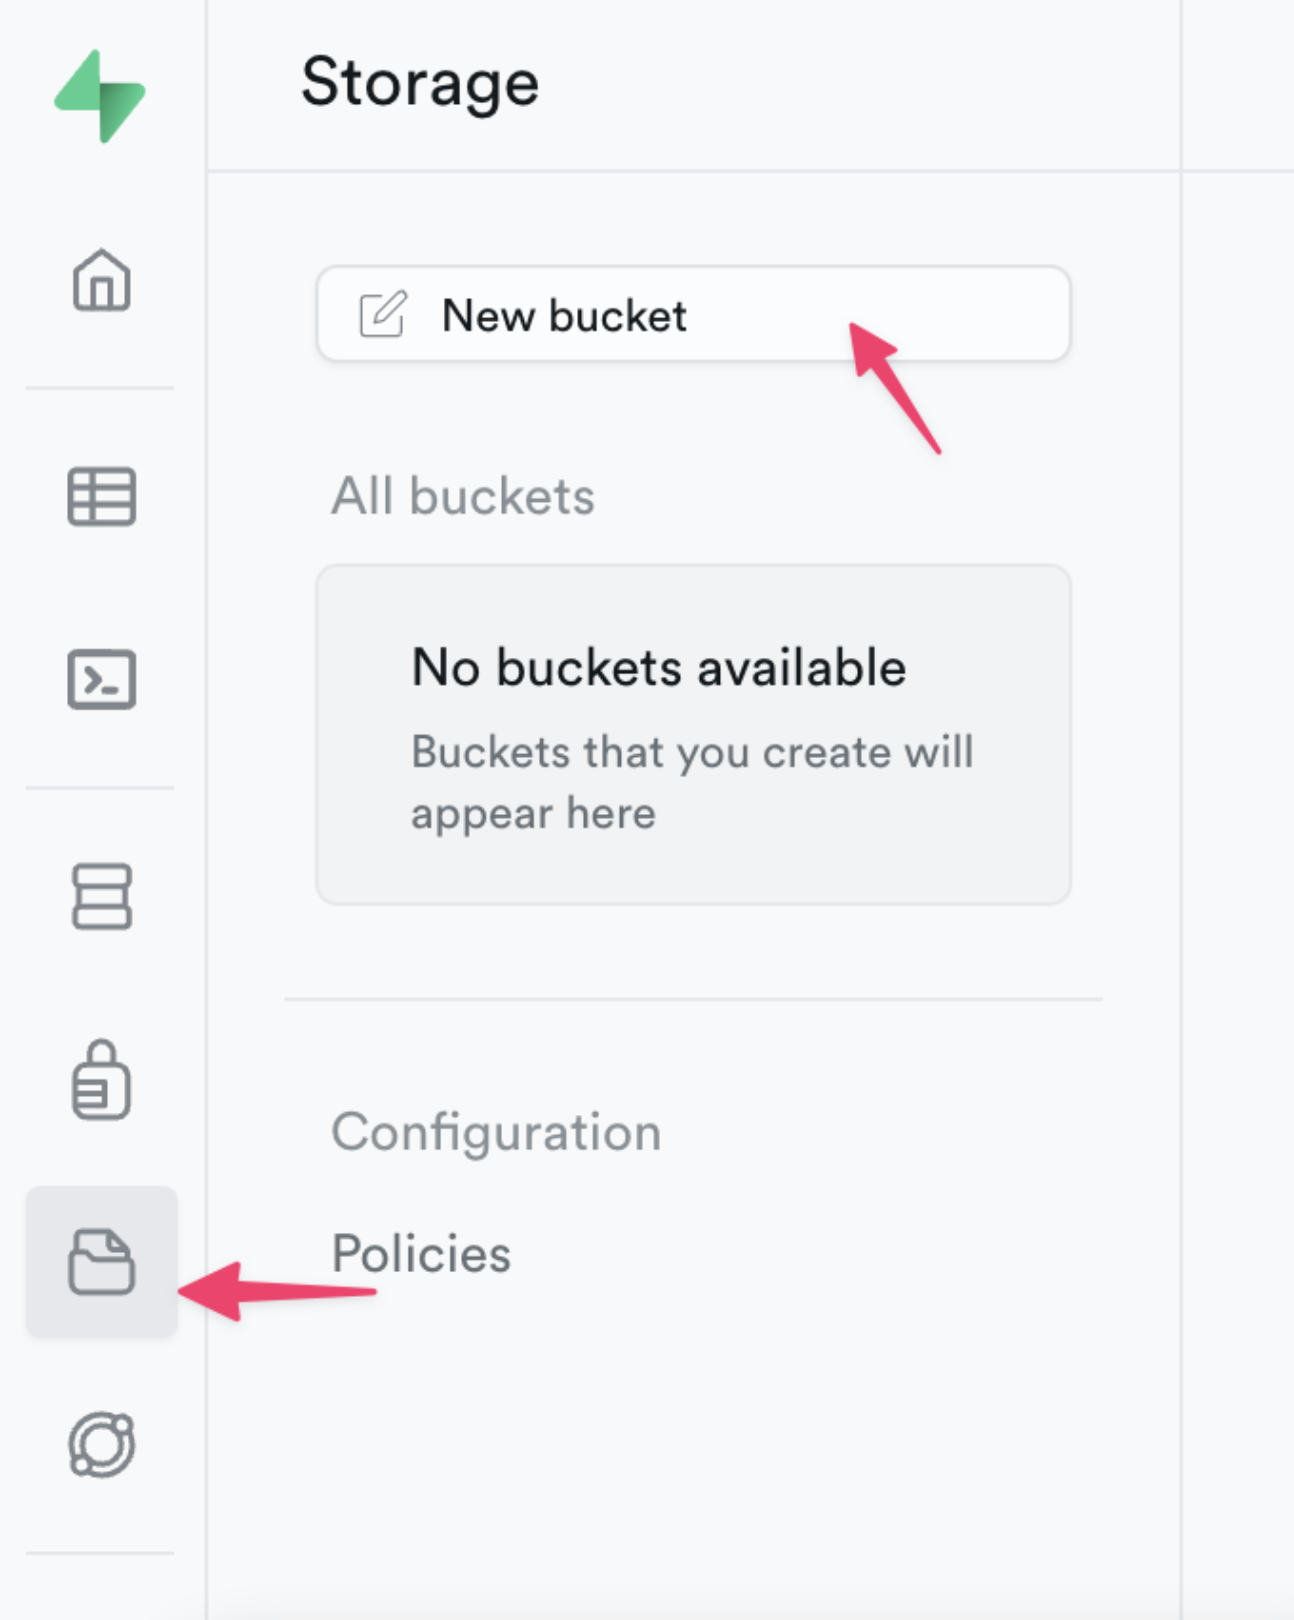
Task: Click the Configuration section label
Action: 496,1132
